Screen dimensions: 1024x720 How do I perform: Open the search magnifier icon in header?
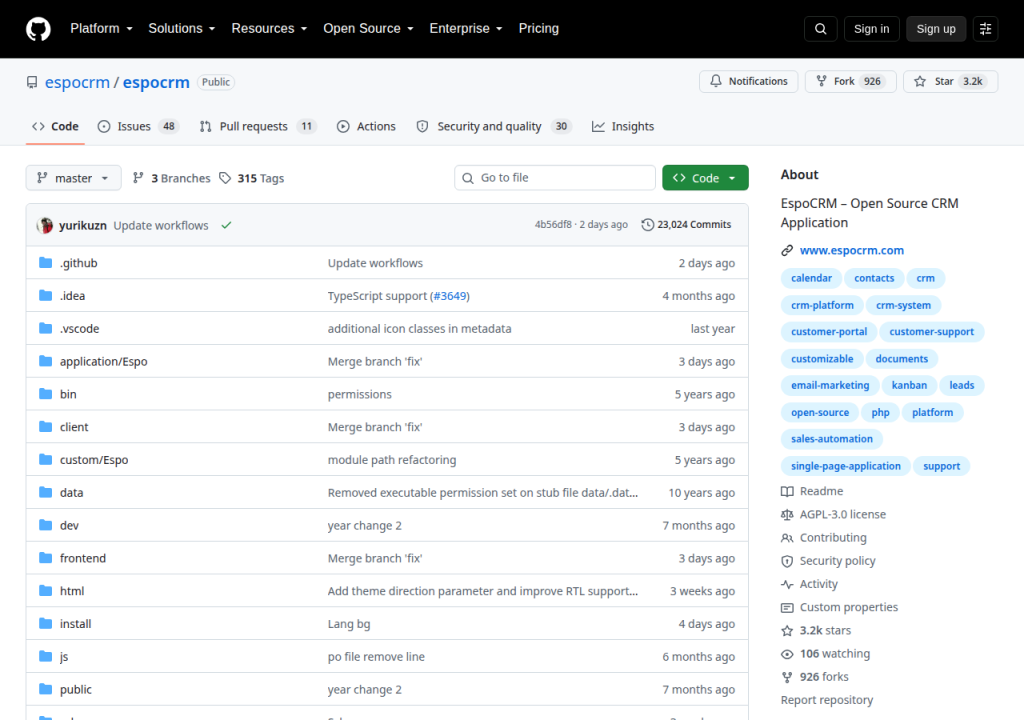pyautogui.click(x=820, y=29)
